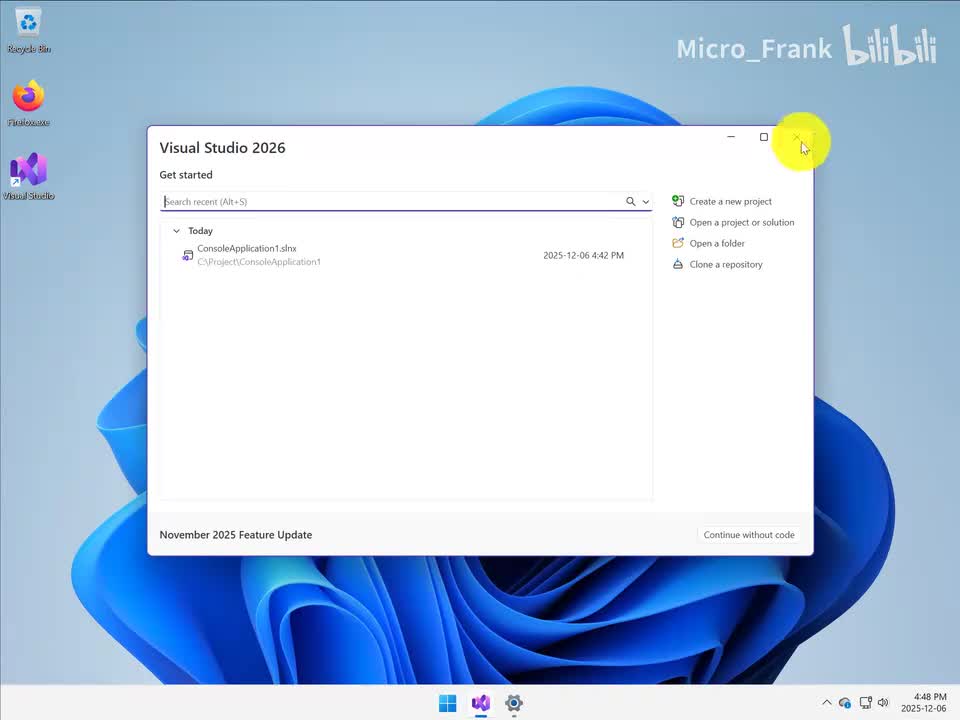Click the volume speaker tray icon
The height and width of the screenshot is (720, 960).
[883, 703]
